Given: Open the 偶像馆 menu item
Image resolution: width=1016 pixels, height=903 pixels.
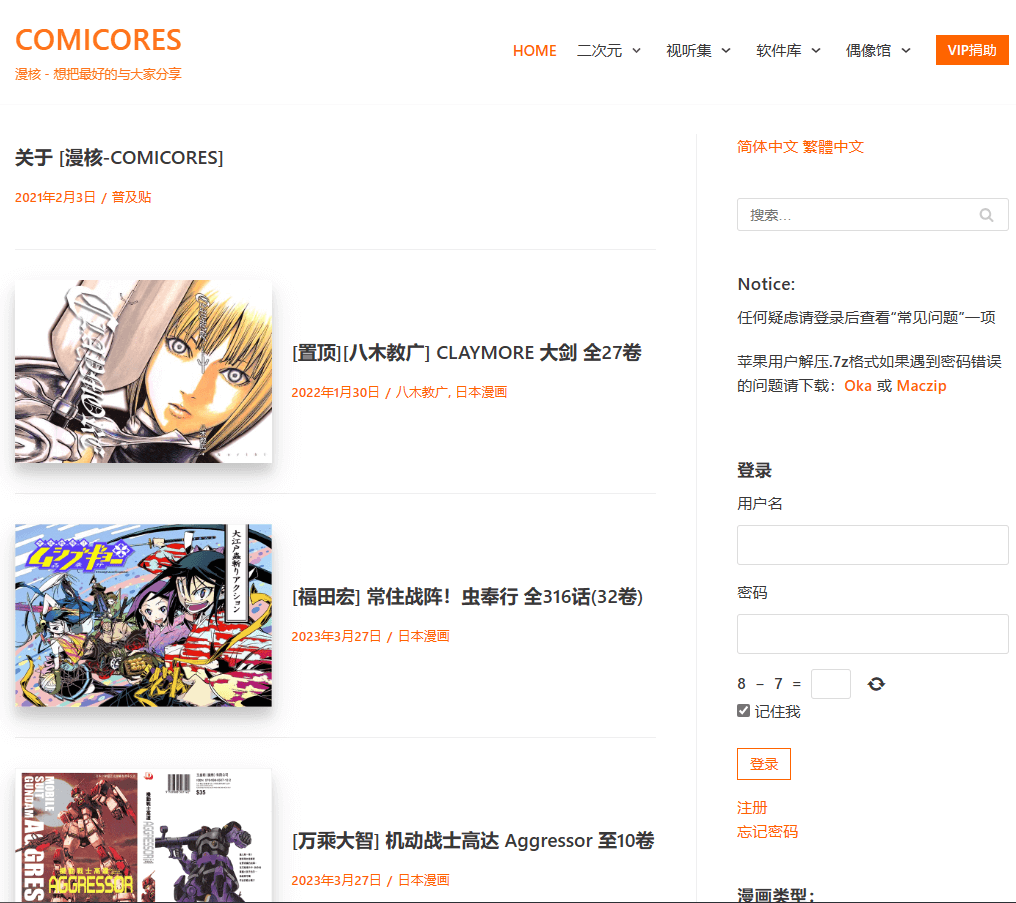Looking at the screenshot, I should pos(868,51).
